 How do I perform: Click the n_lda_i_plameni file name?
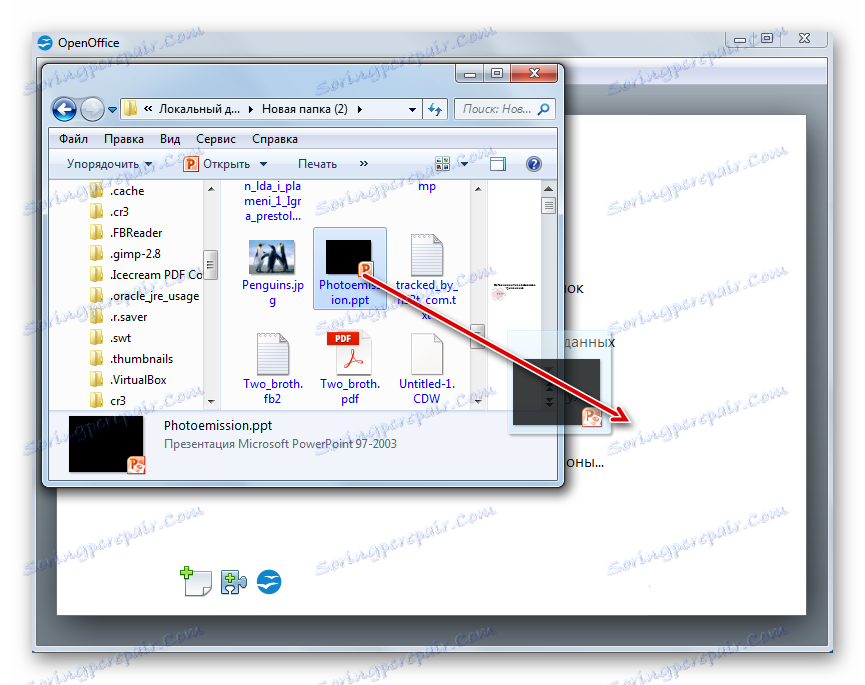click(273, 201)
